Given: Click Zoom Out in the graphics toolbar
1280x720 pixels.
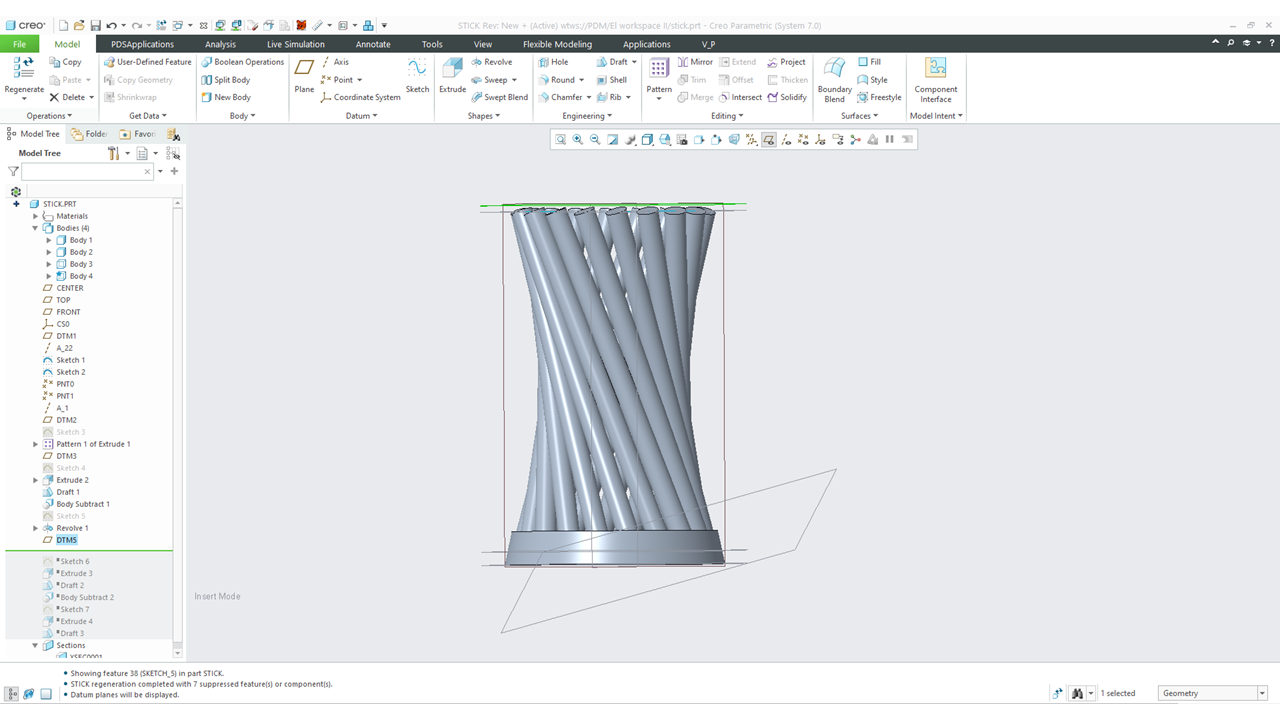Looking at the screenshot, I should coord(595,140).
